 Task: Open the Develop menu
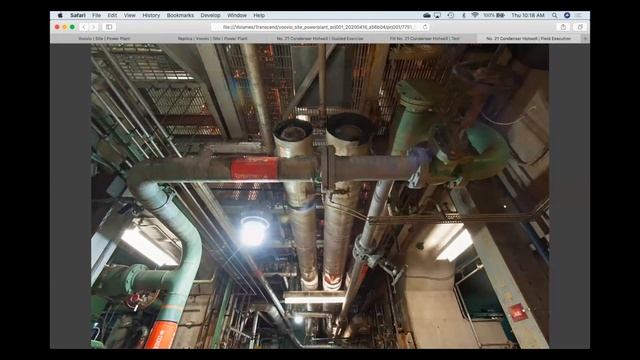[x=210, y=15]
